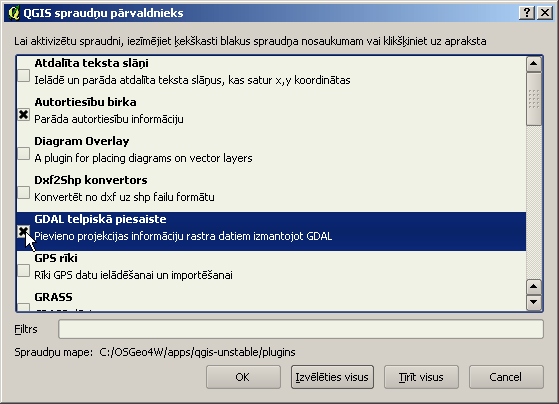
Task: Uncheck the Autortiesību birka plugin
Action: (x=24, y=114)
